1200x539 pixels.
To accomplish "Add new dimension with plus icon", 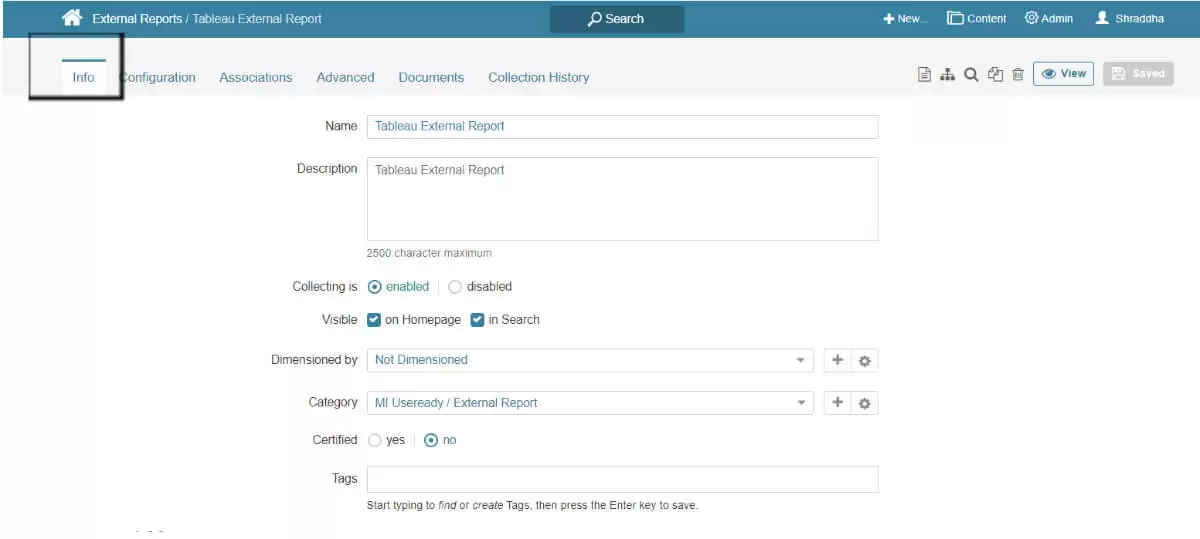I will pyautogui.click(x=838, y=360).
